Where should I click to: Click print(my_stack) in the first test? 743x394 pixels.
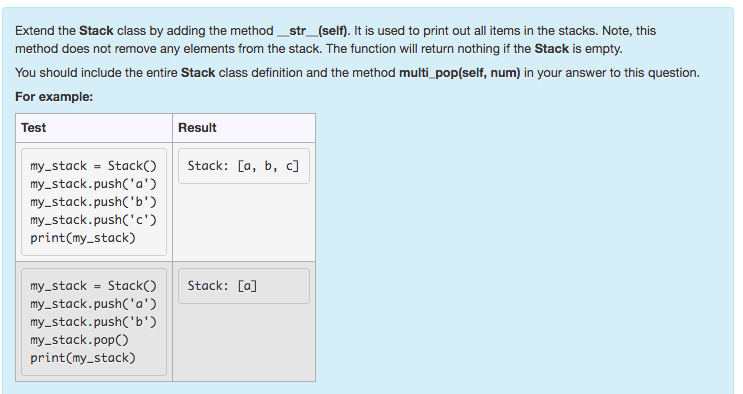point(83,238)
